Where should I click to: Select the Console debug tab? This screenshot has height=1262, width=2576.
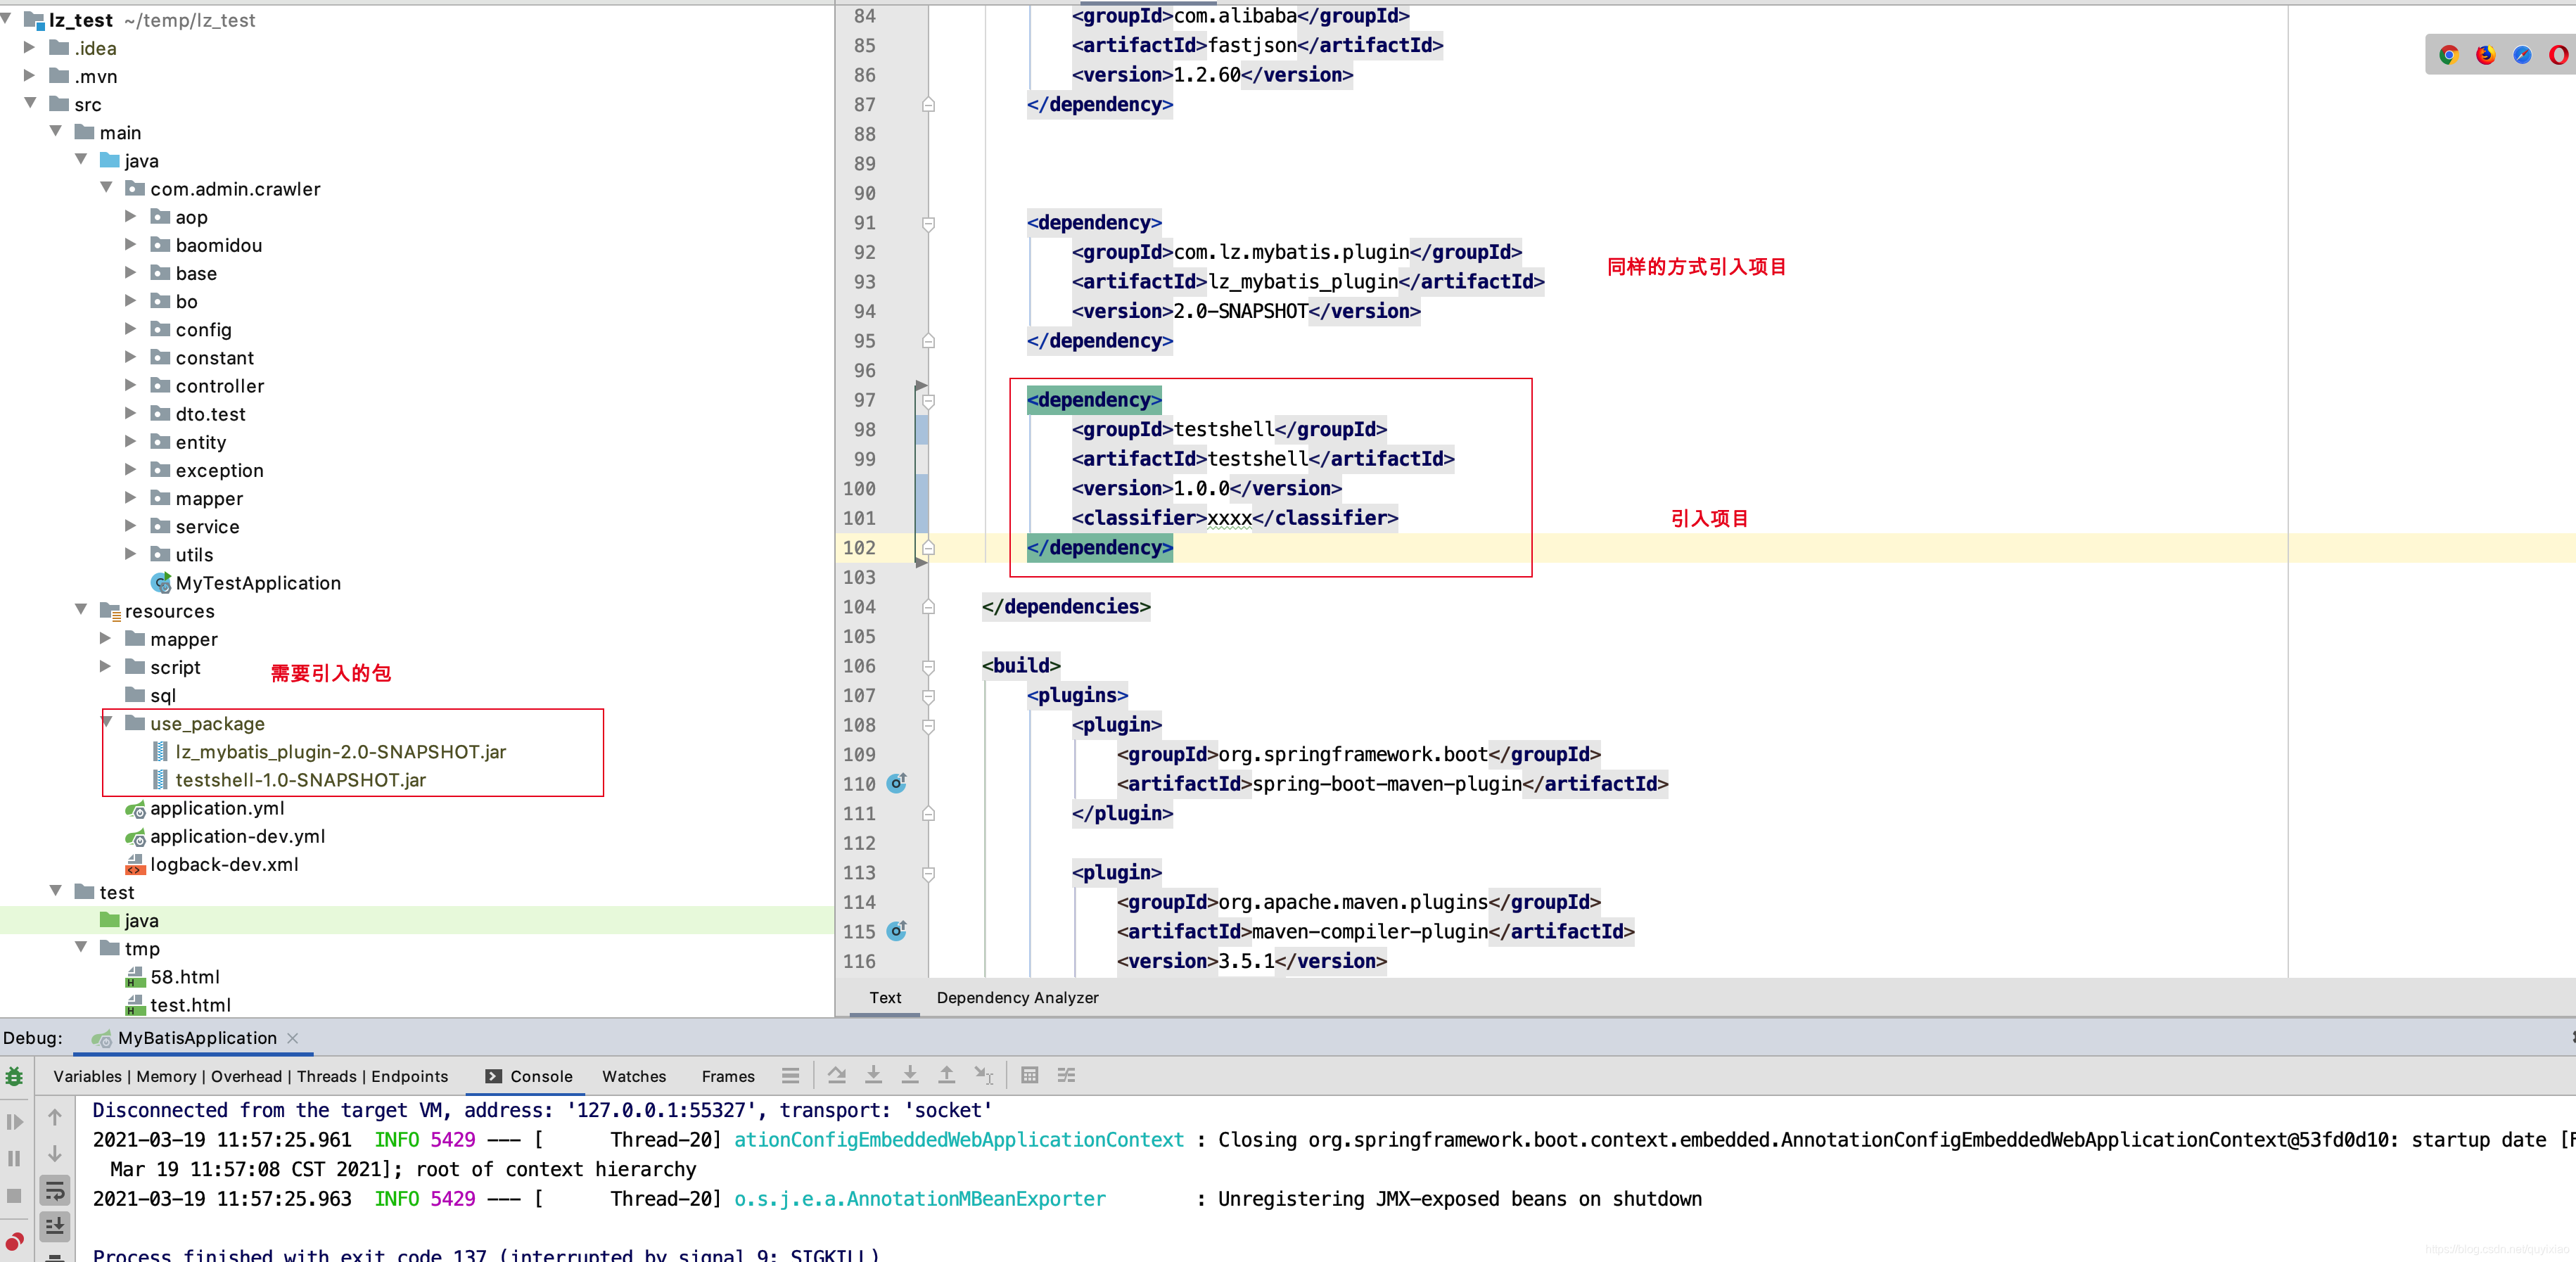tap(529, 1076)
